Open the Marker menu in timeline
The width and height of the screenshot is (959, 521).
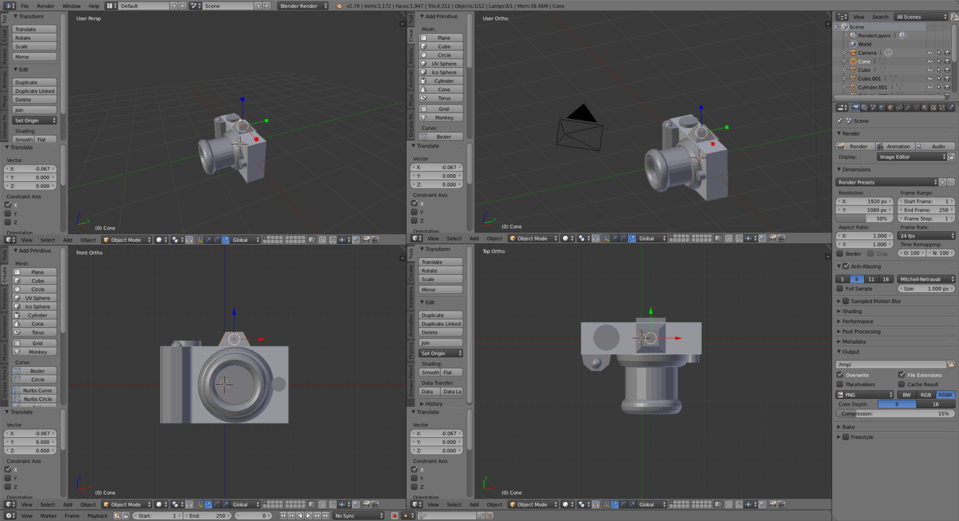coord(48,515)
